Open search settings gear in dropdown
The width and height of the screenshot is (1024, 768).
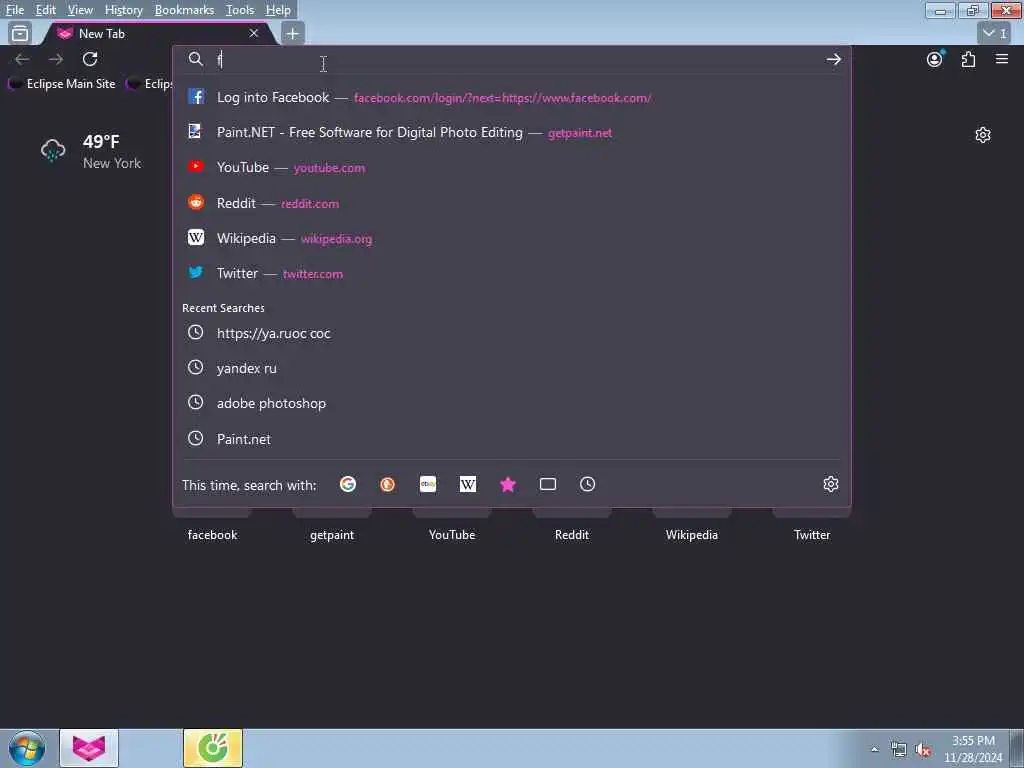coord(831,485)
